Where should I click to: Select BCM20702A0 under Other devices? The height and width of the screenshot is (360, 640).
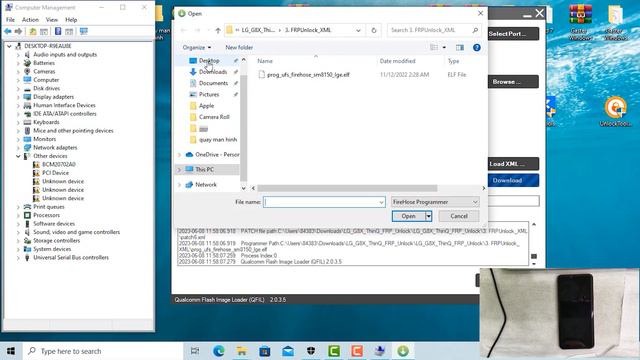pyautogui.click(x=58, y=164)
